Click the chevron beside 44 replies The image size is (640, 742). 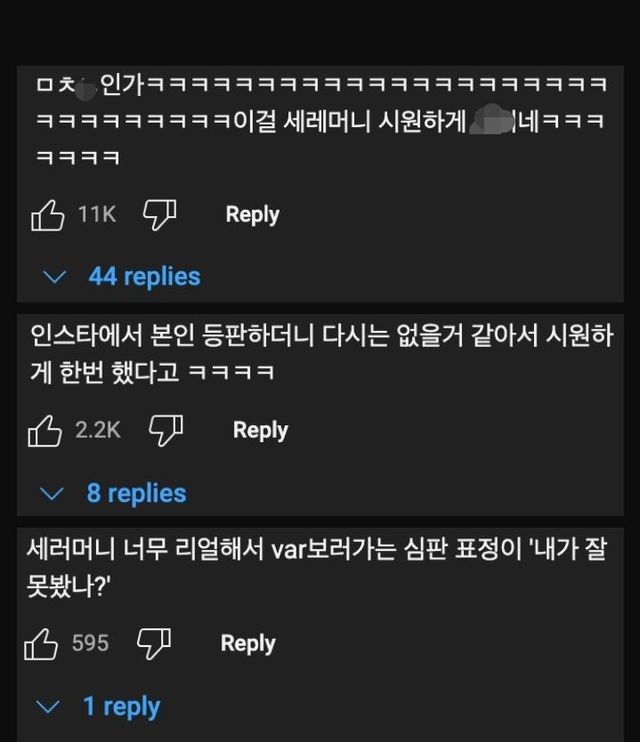point(55,277)
